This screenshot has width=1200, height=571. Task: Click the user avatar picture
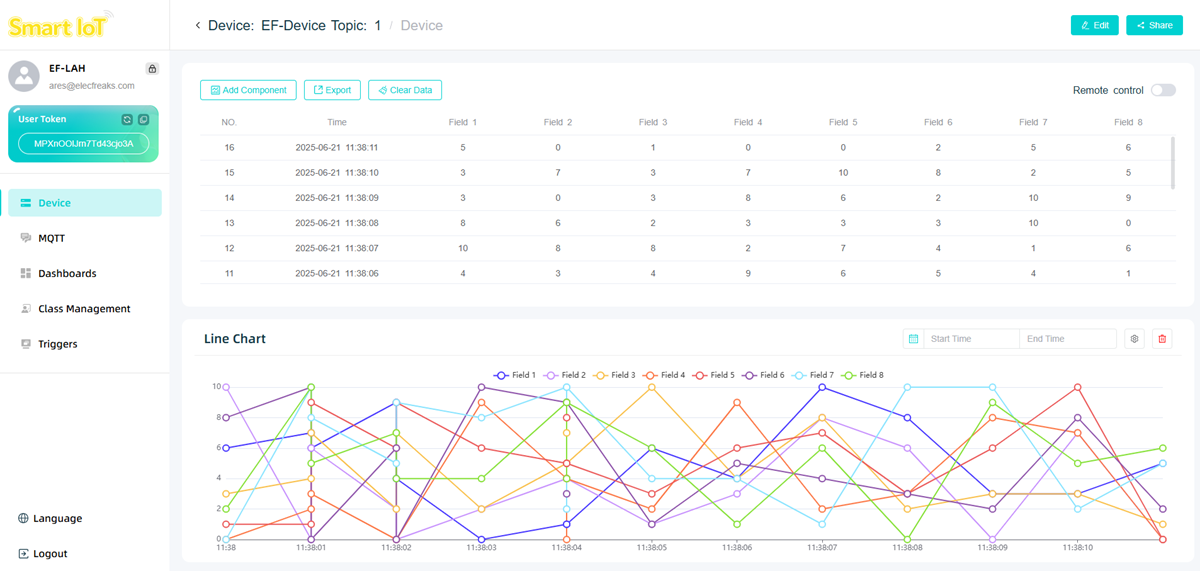coord(25,76)
